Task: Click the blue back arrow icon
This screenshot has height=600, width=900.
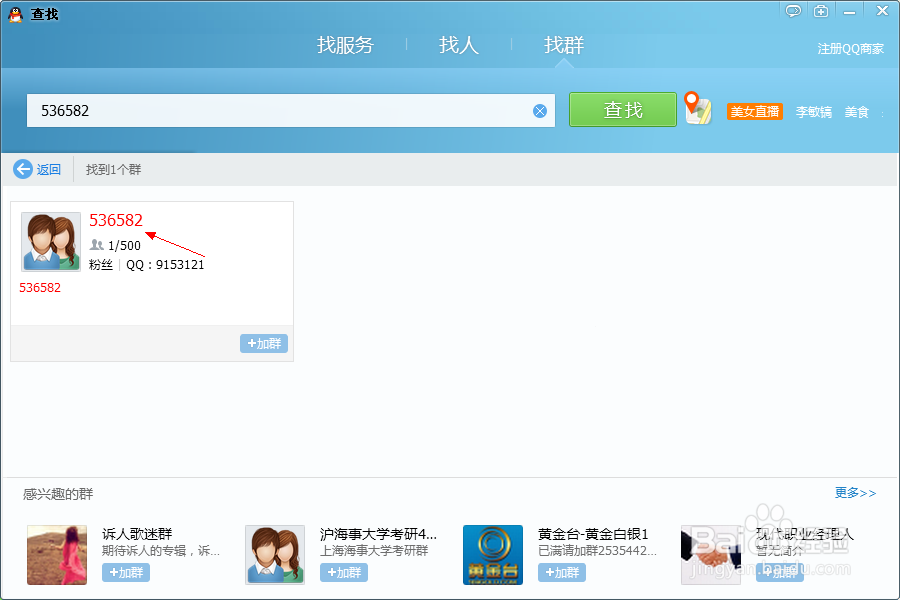Action: point(23,169)
